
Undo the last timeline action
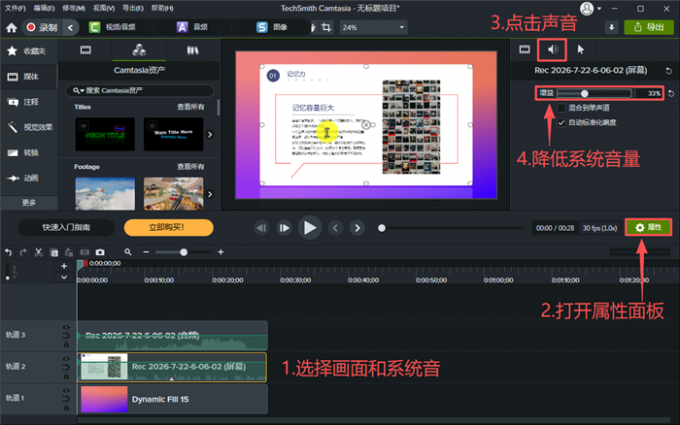coord(9,252)
